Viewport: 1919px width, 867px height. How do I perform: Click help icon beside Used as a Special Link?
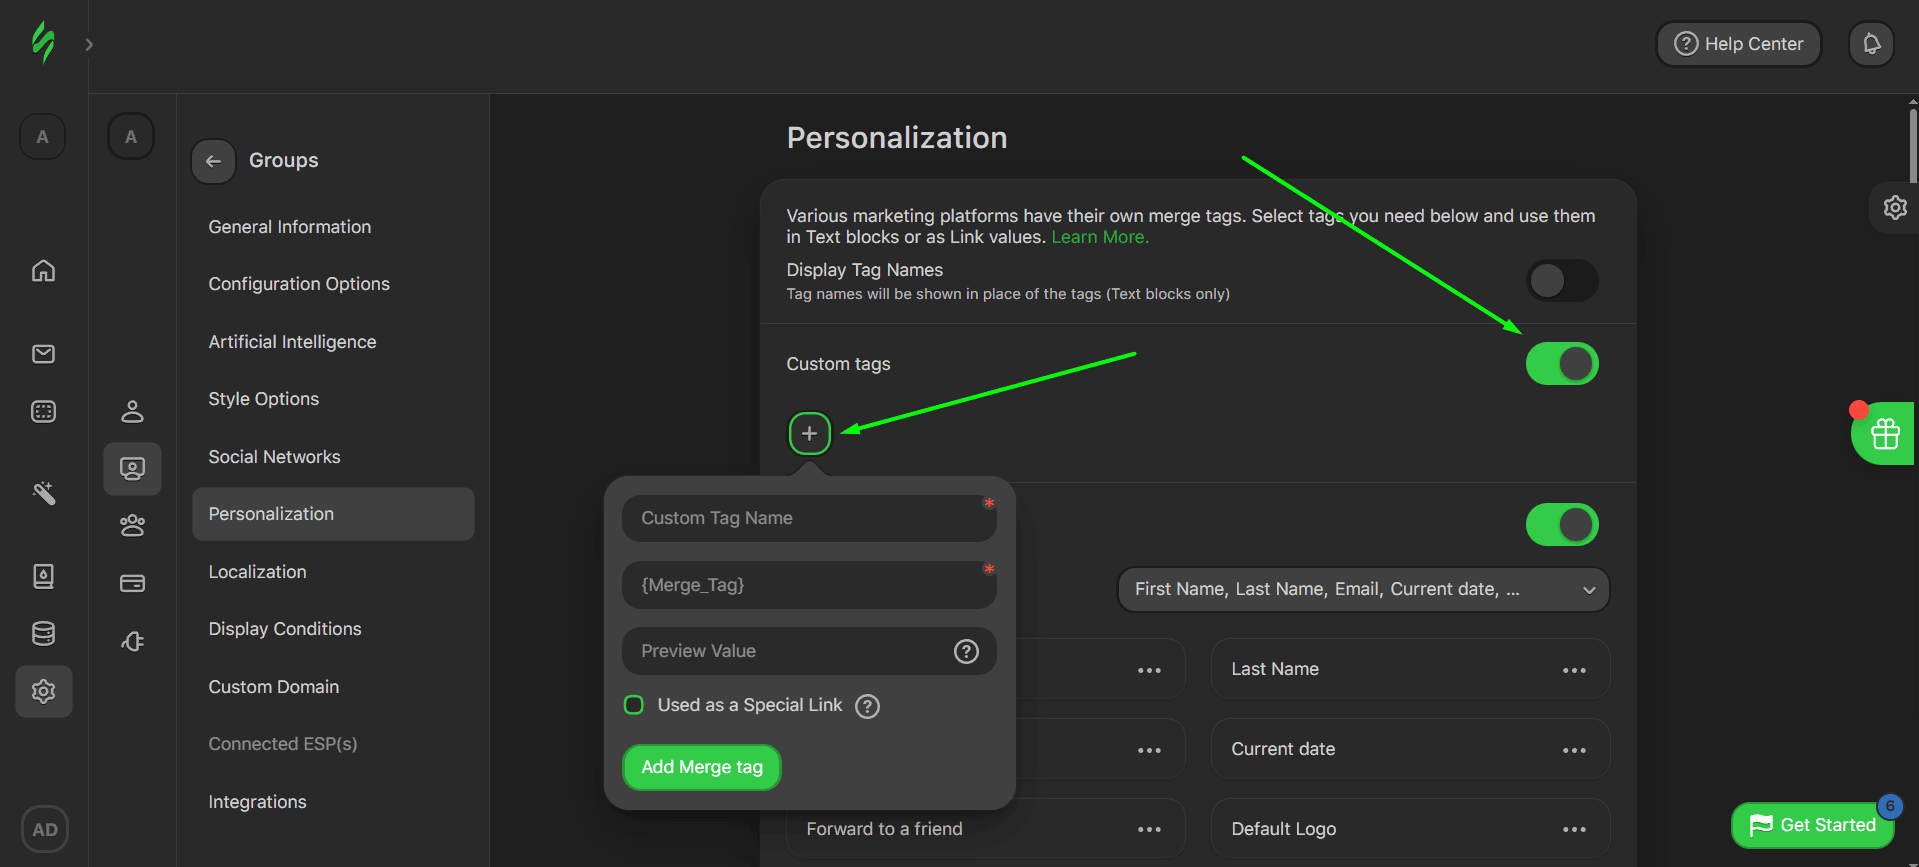pos(868,707)
